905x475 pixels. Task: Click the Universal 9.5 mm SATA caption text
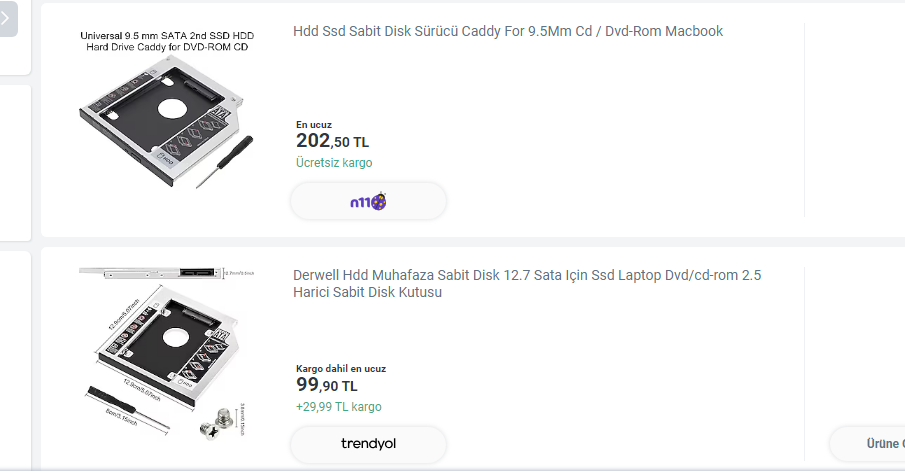coord(167,41)
